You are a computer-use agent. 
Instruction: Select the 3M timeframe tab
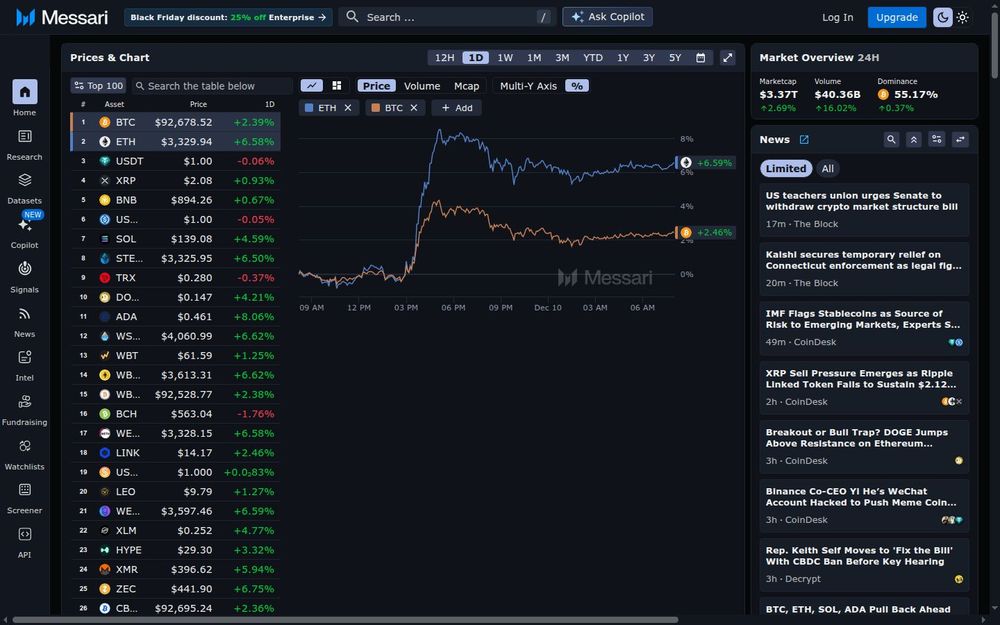[562, 57]
